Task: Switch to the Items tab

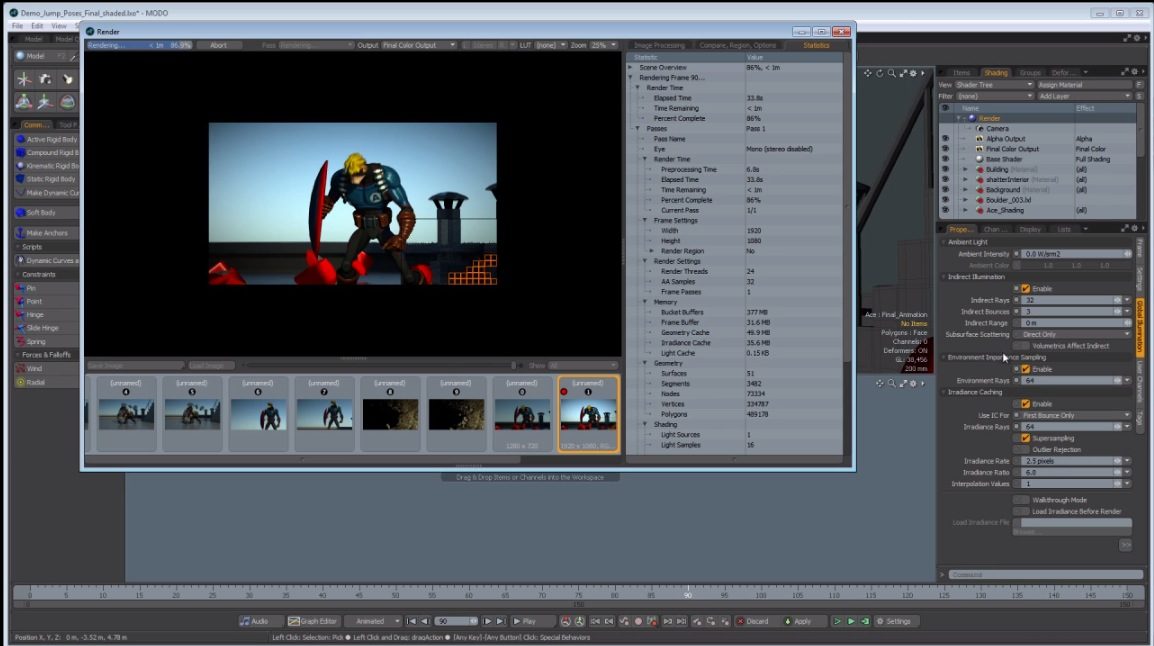Action: [x=961, y=73]
